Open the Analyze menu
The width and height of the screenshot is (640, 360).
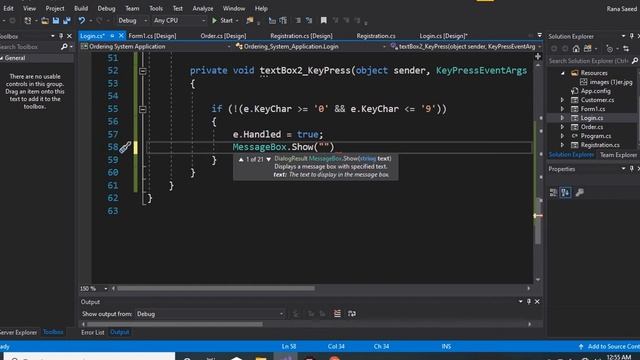[203, 8]
